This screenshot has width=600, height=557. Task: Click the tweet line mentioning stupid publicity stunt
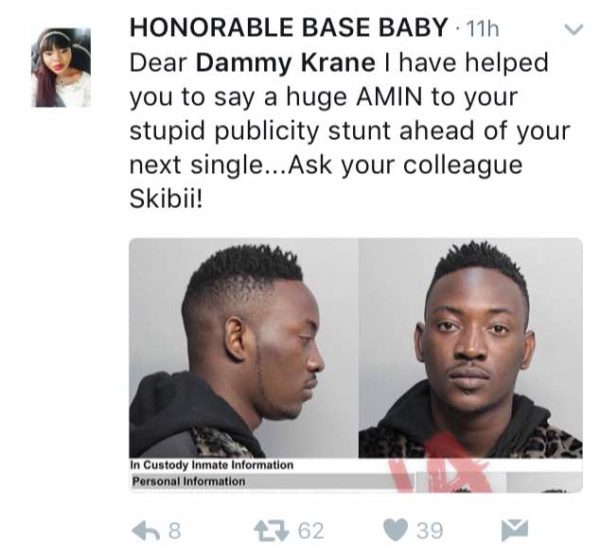350,131
